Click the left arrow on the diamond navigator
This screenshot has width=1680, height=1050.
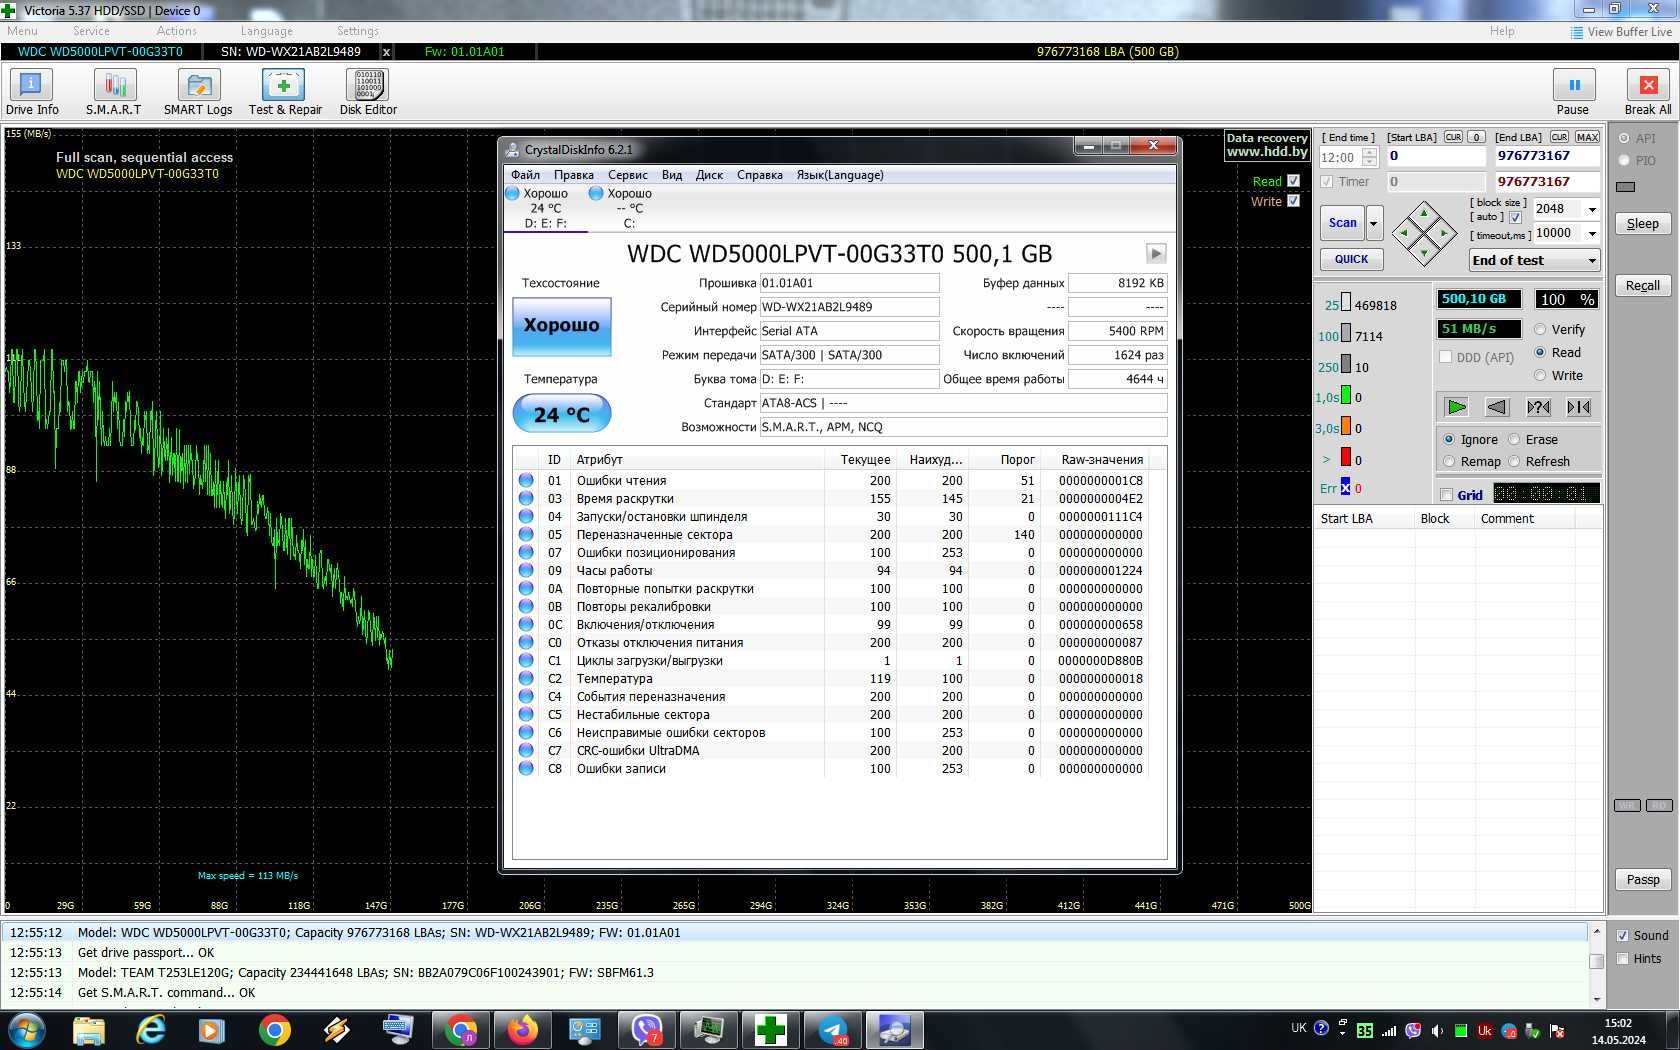[x=1403, y=233]
